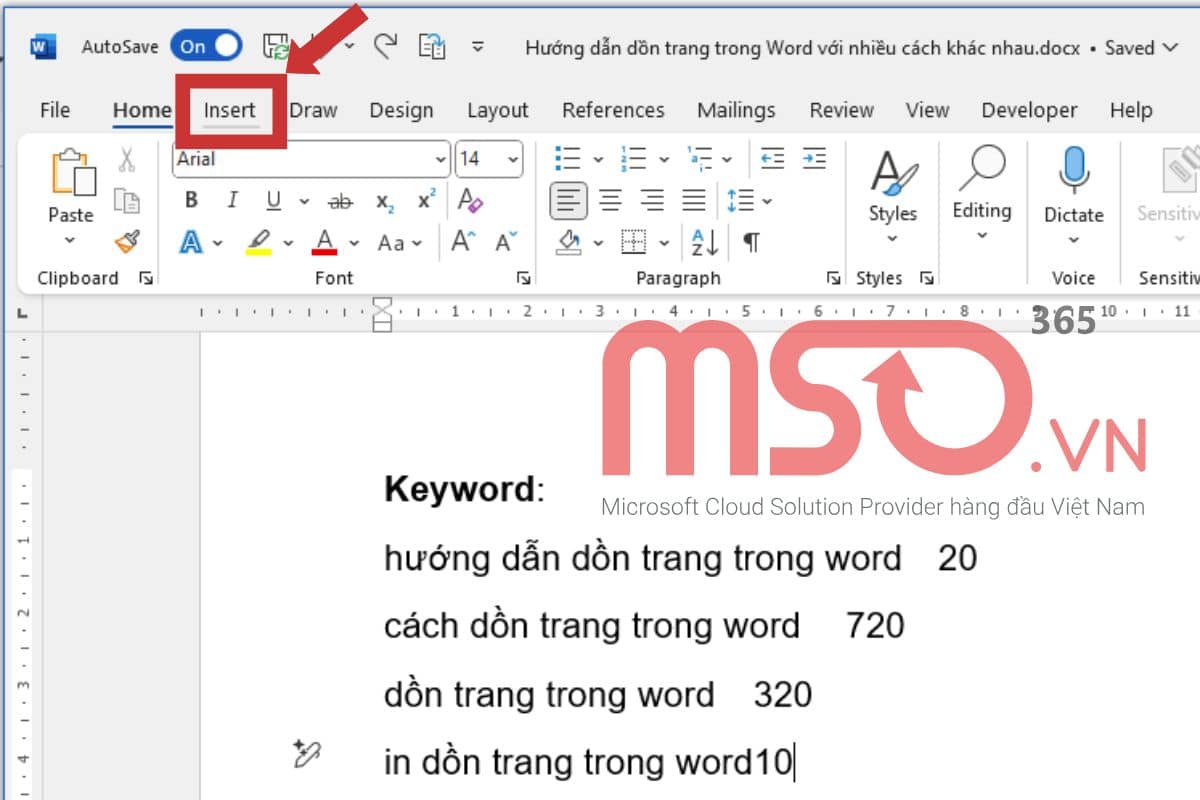1200x800 pixels.
Task: Justify the paragraph text
Action: click(694, 201)
